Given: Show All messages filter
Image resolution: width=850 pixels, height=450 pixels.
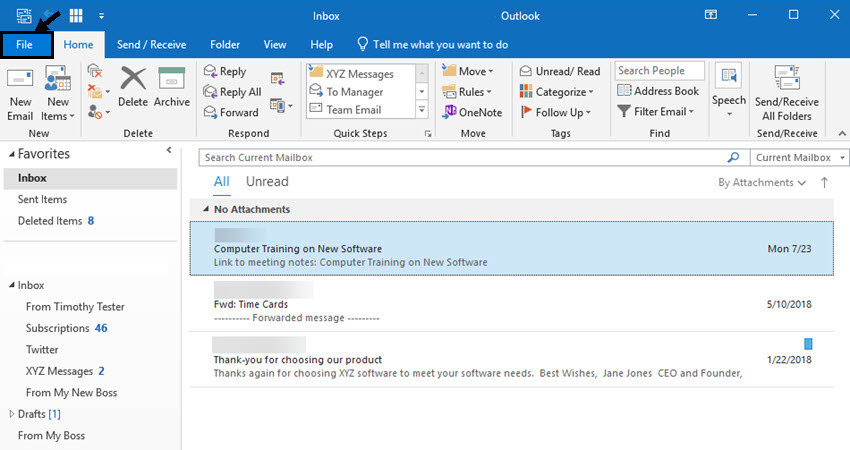Looking at the screenshot, I should [221, 182].
